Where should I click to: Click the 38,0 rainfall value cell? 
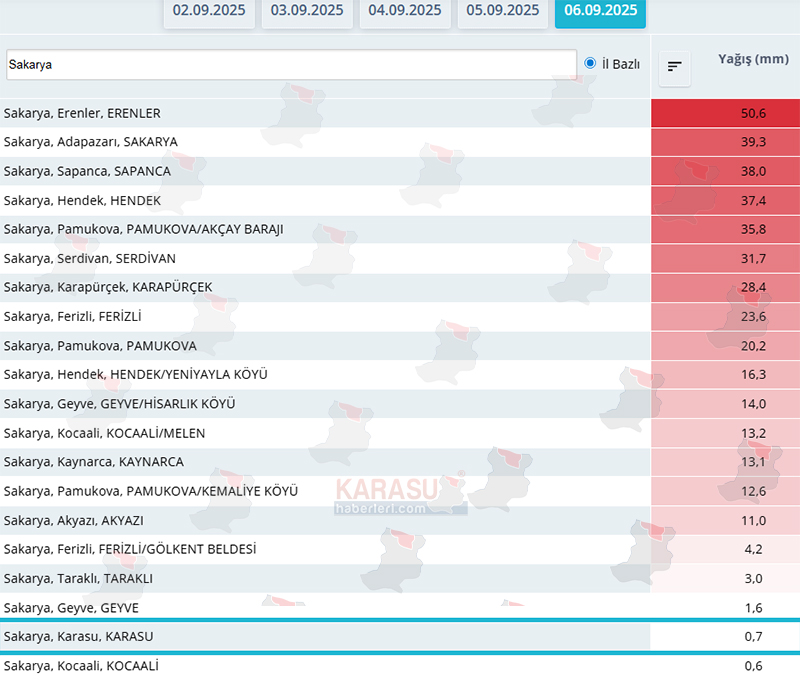click(x=725, y=171)
